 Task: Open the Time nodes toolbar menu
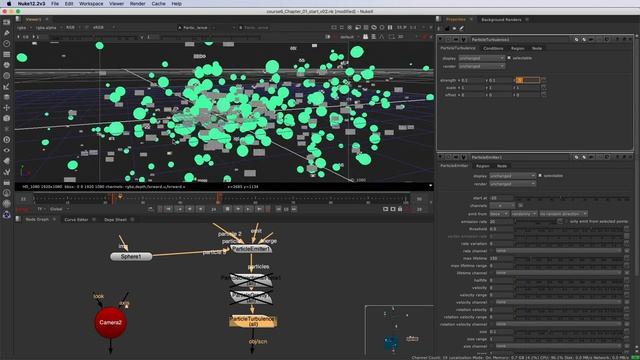coord(7,44)
